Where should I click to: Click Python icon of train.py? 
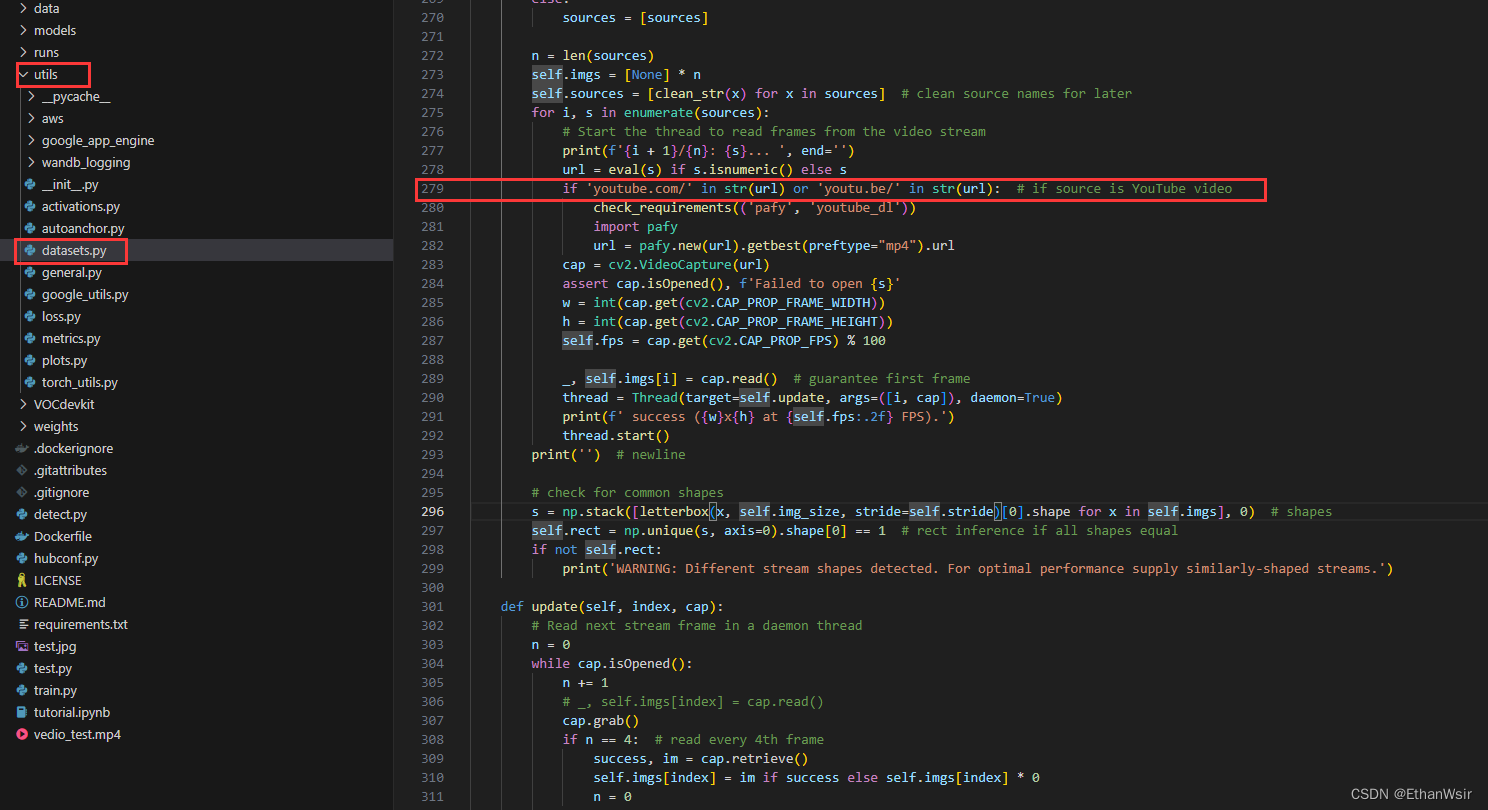[x=22, y=690]
